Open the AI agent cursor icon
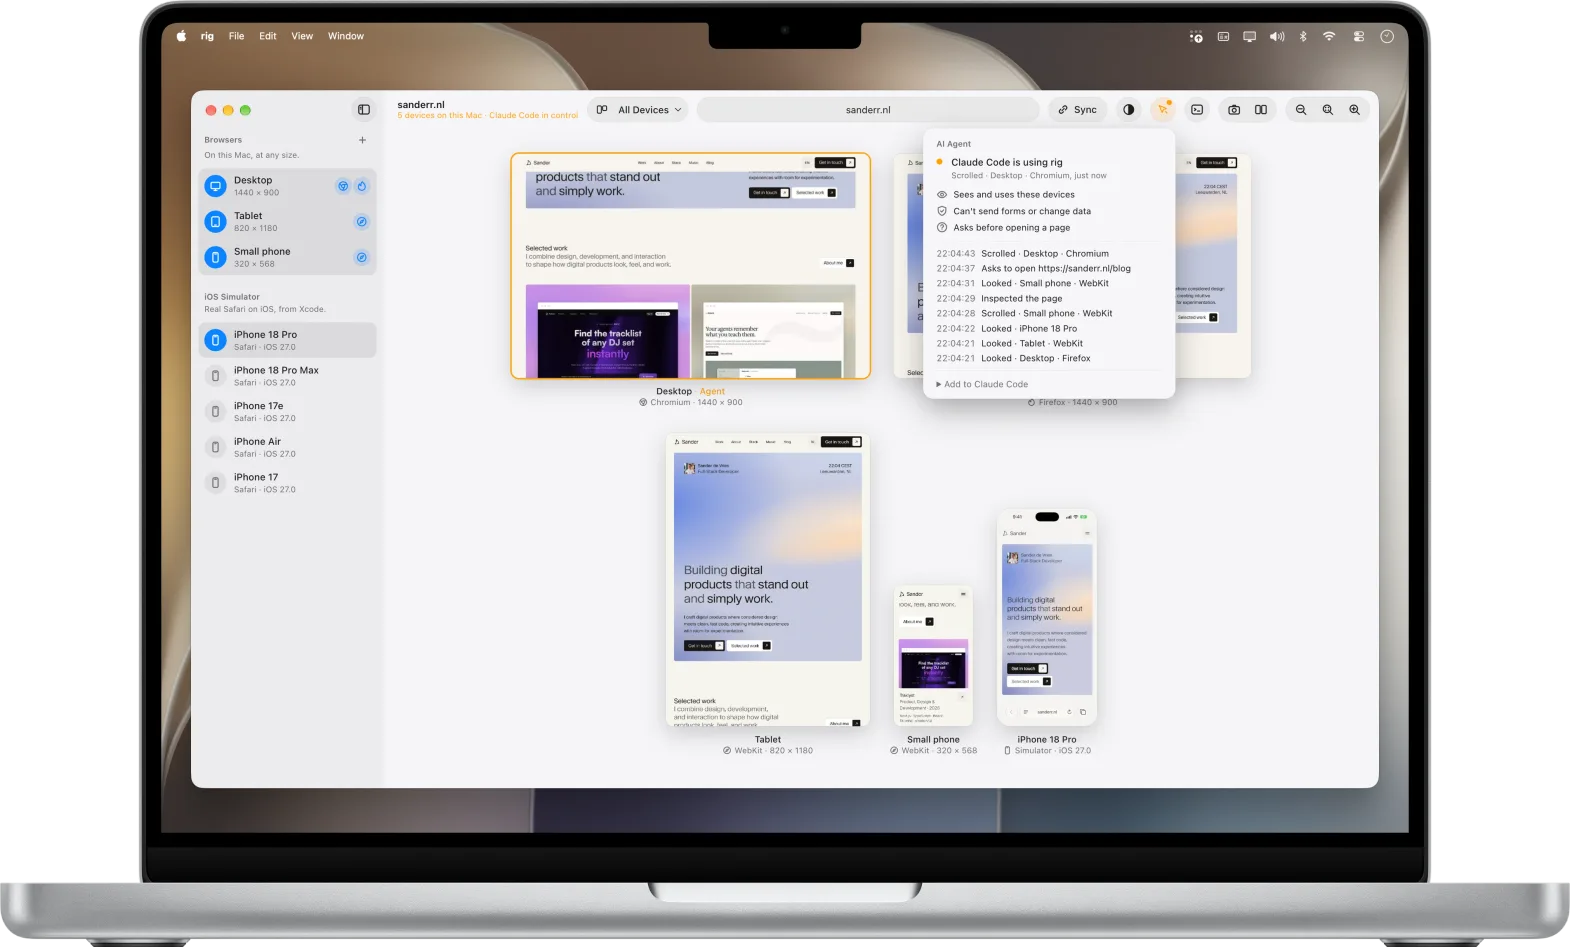 pos(1163,110)
